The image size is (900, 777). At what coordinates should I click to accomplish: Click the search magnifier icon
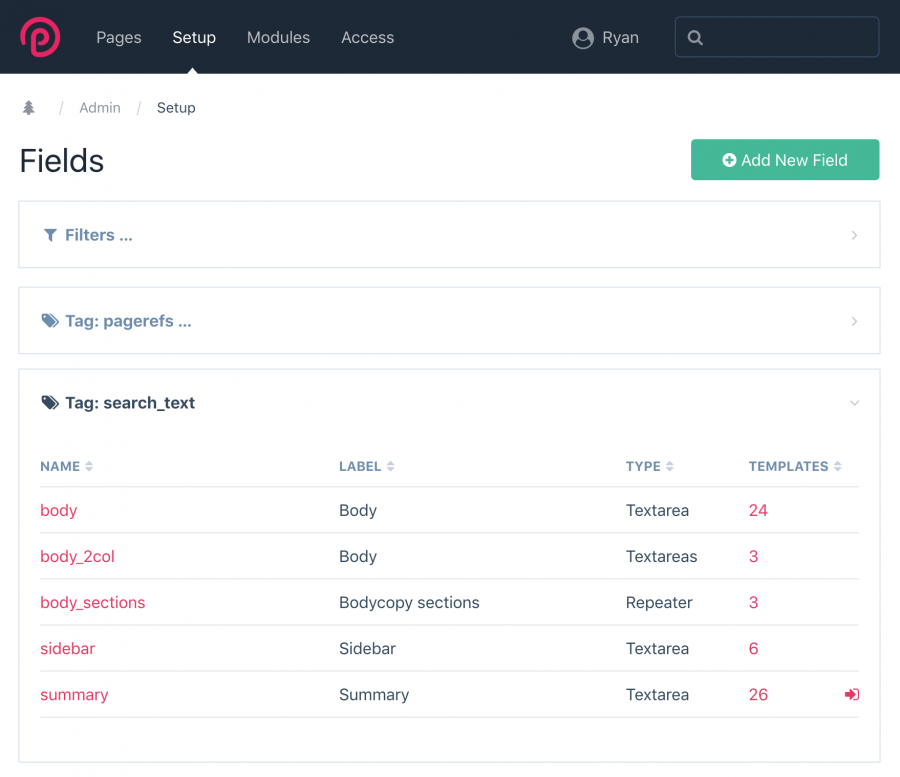click(x=695, y=38)
